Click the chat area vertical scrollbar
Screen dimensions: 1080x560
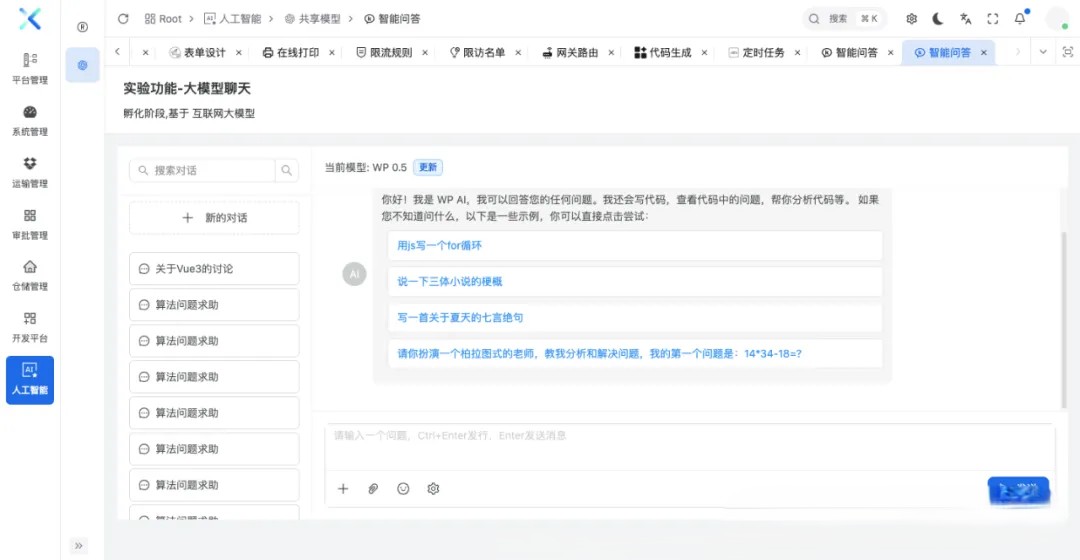click(x=1064, y=320)
